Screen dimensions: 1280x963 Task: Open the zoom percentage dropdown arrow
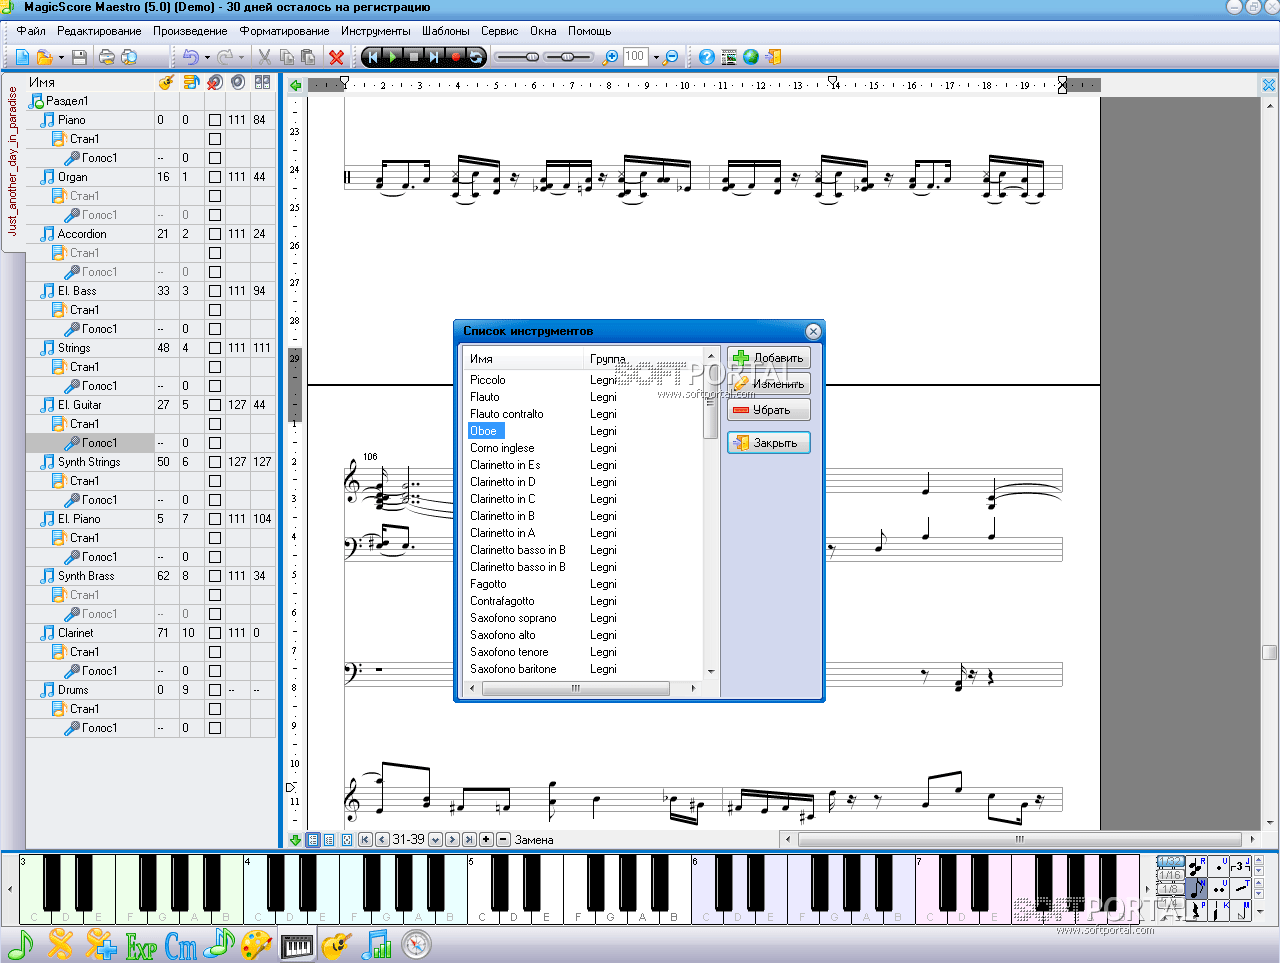(x=656, y=58)
